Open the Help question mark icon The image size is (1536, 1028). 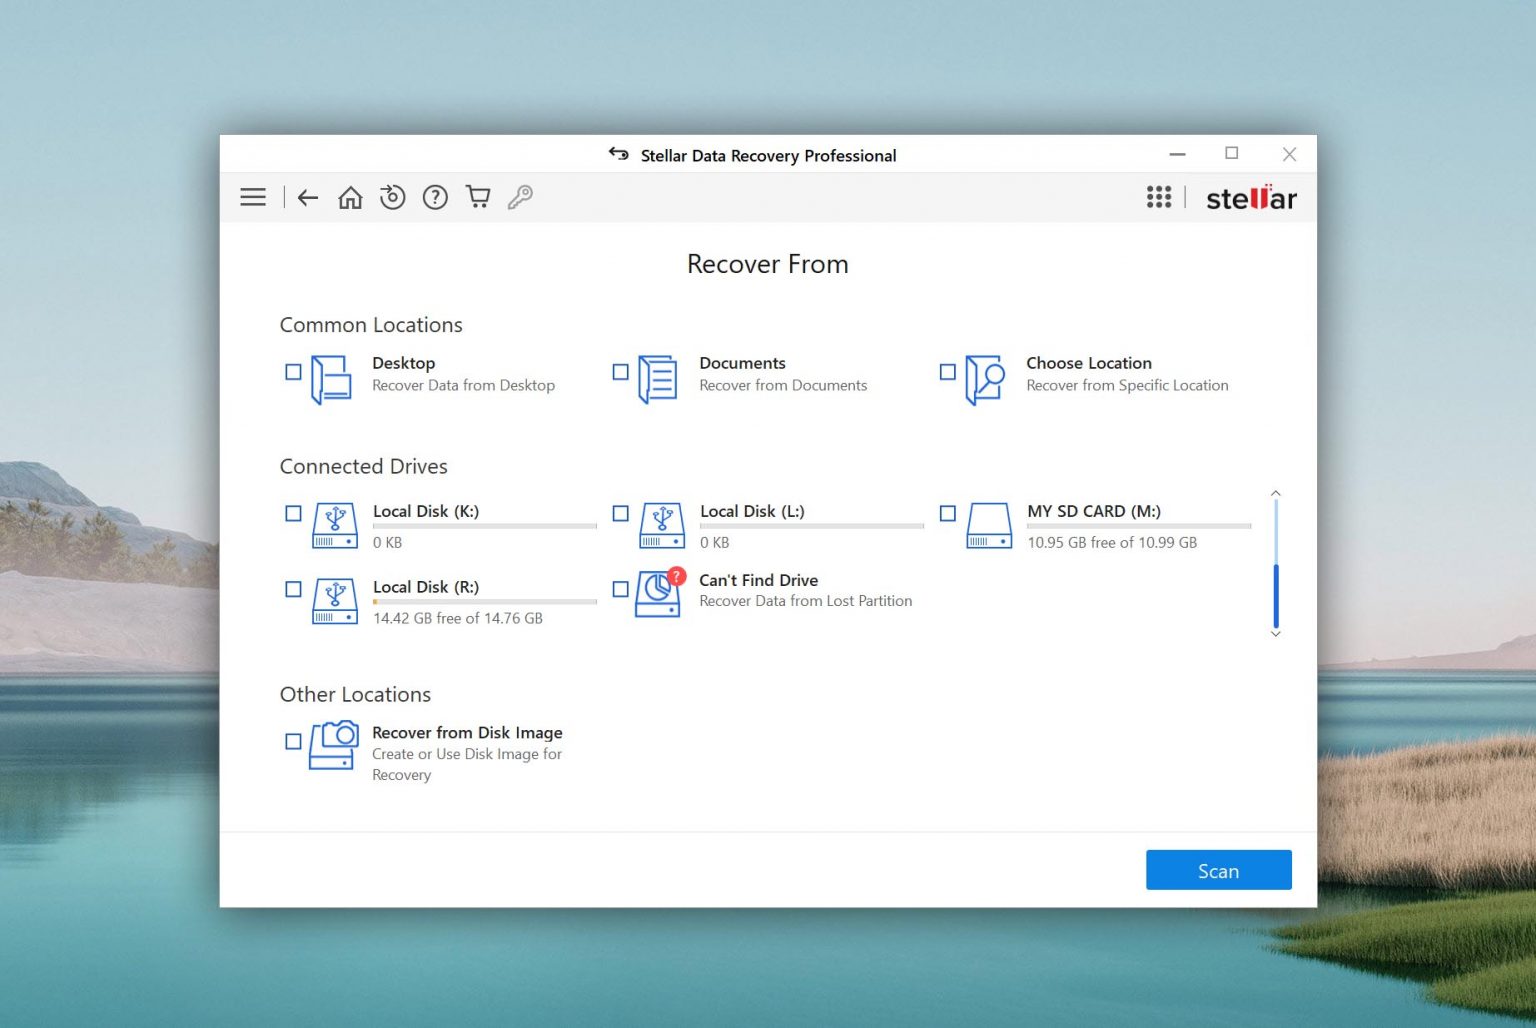click(x=435, y=197)
